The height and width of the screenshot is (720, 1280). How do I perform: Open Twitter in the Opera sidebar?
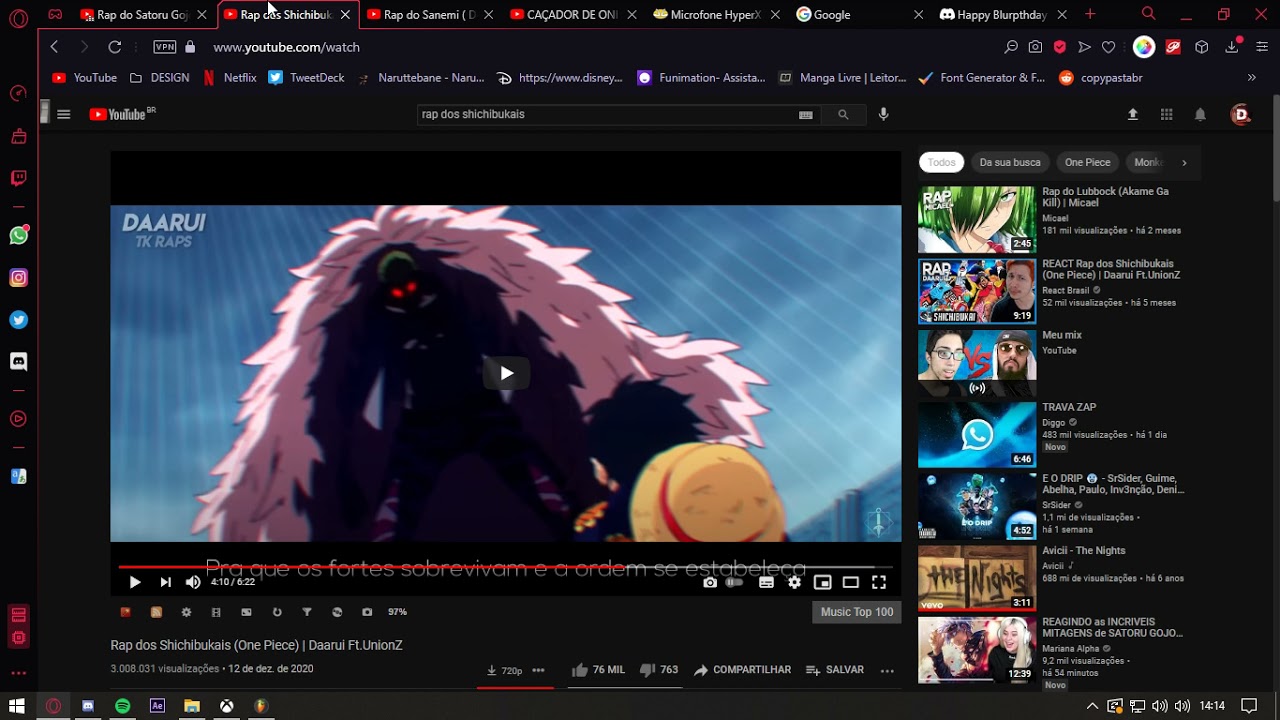tap(18, 320)
